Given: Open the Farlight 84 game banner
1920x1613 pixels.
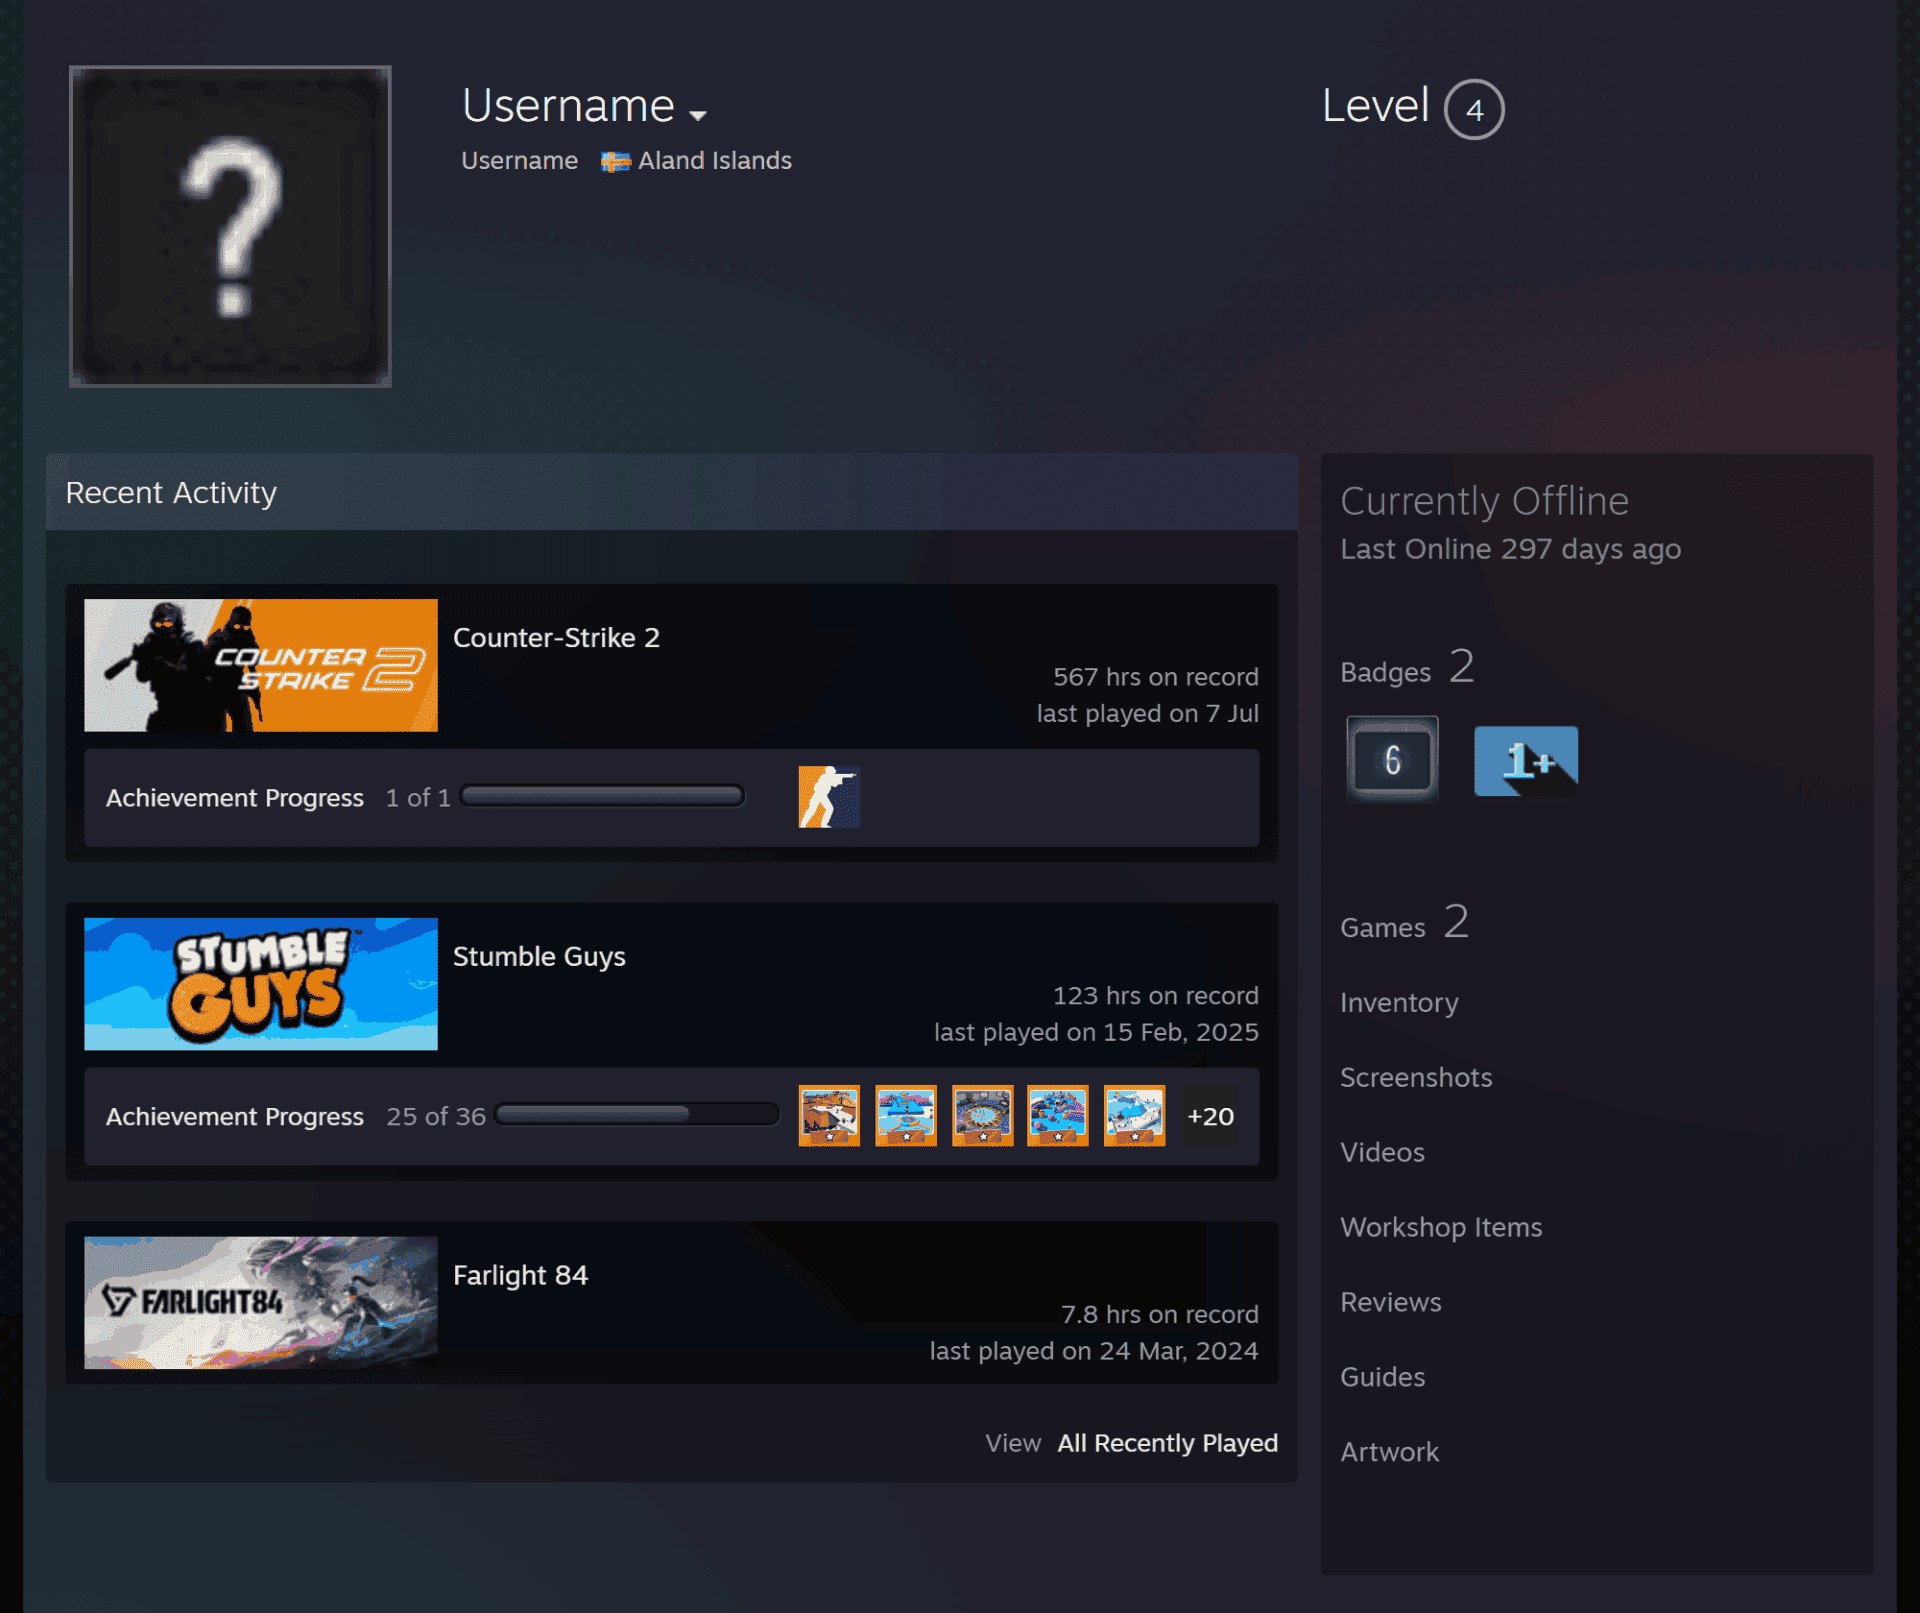Looking at the screenshot, I should tap(261, 1303).
